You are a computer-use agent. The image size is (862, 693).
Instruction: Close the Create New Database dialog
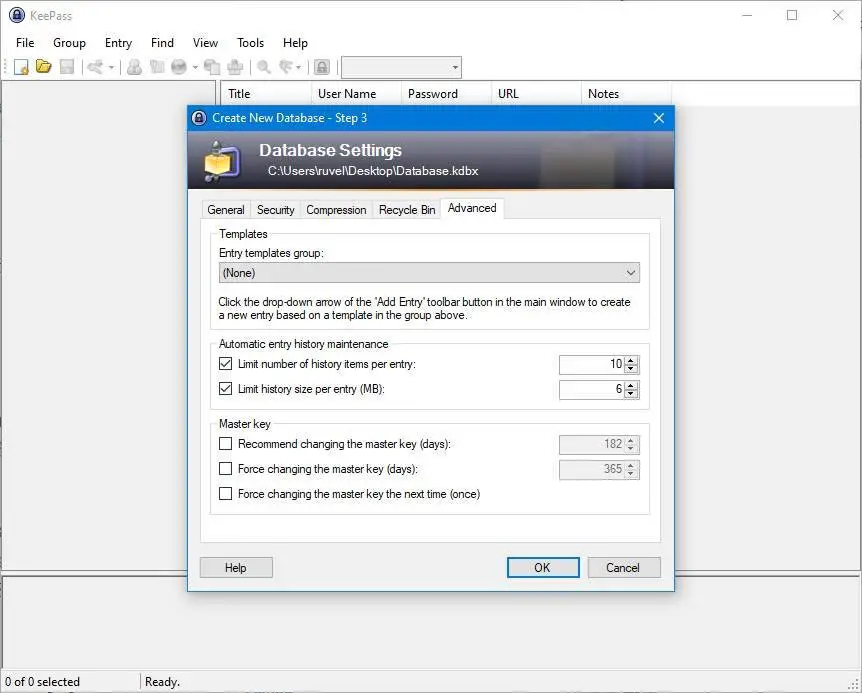(659, 118)
